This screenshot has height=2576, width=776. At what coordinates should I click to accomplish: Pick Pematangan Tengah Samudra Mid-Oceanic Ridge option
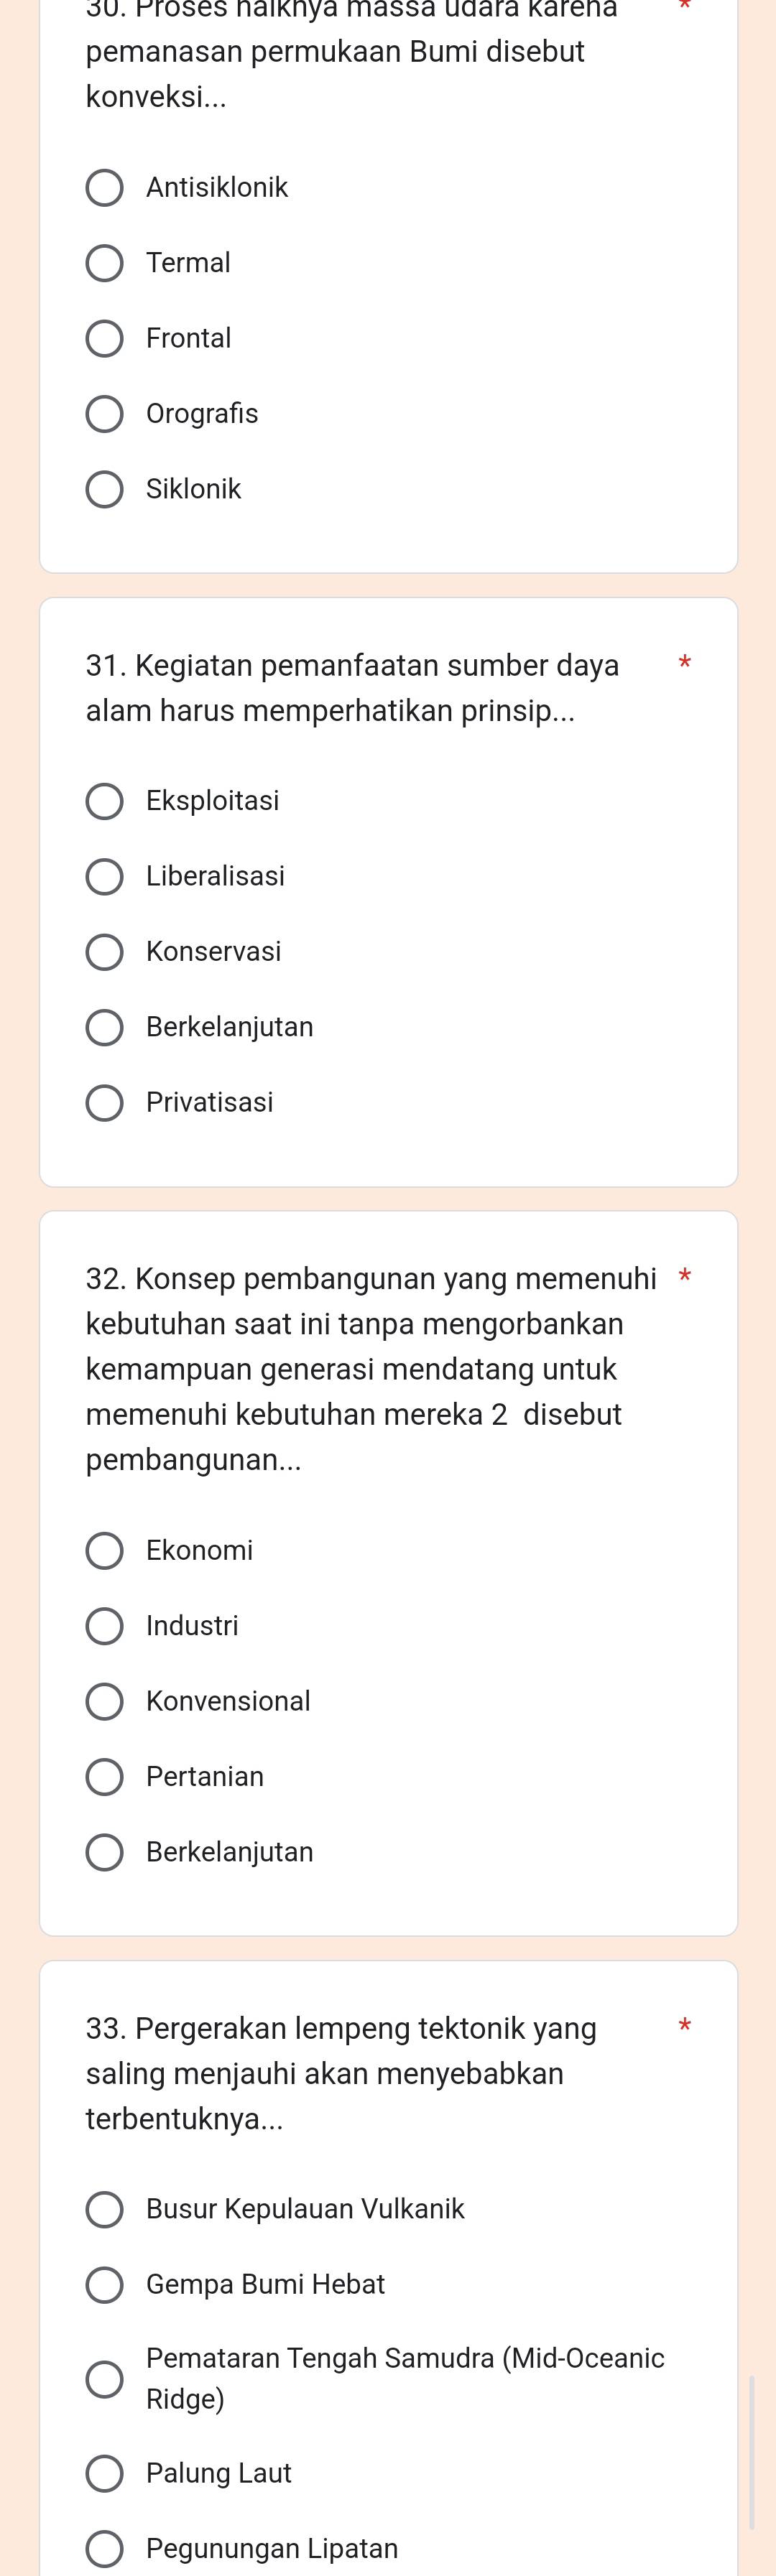104,2379
